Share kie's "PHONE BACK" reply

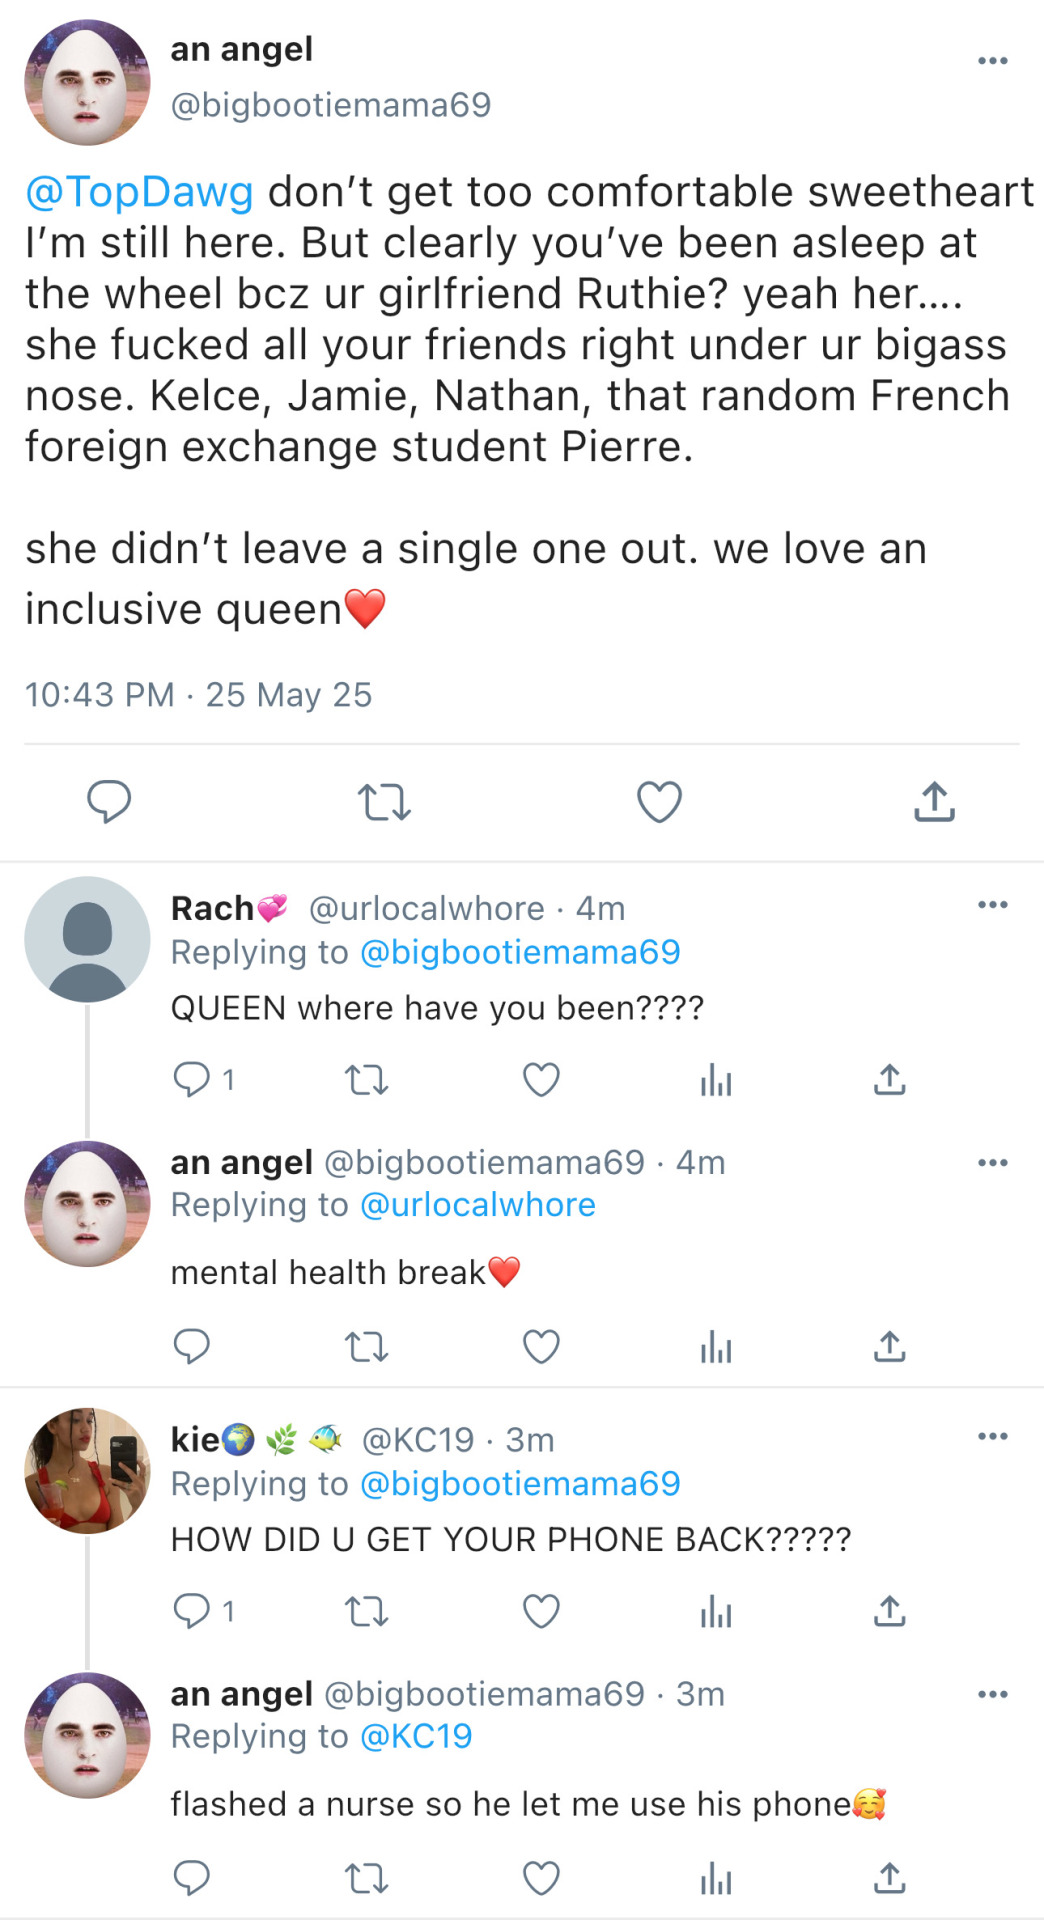coord(889,1611)
